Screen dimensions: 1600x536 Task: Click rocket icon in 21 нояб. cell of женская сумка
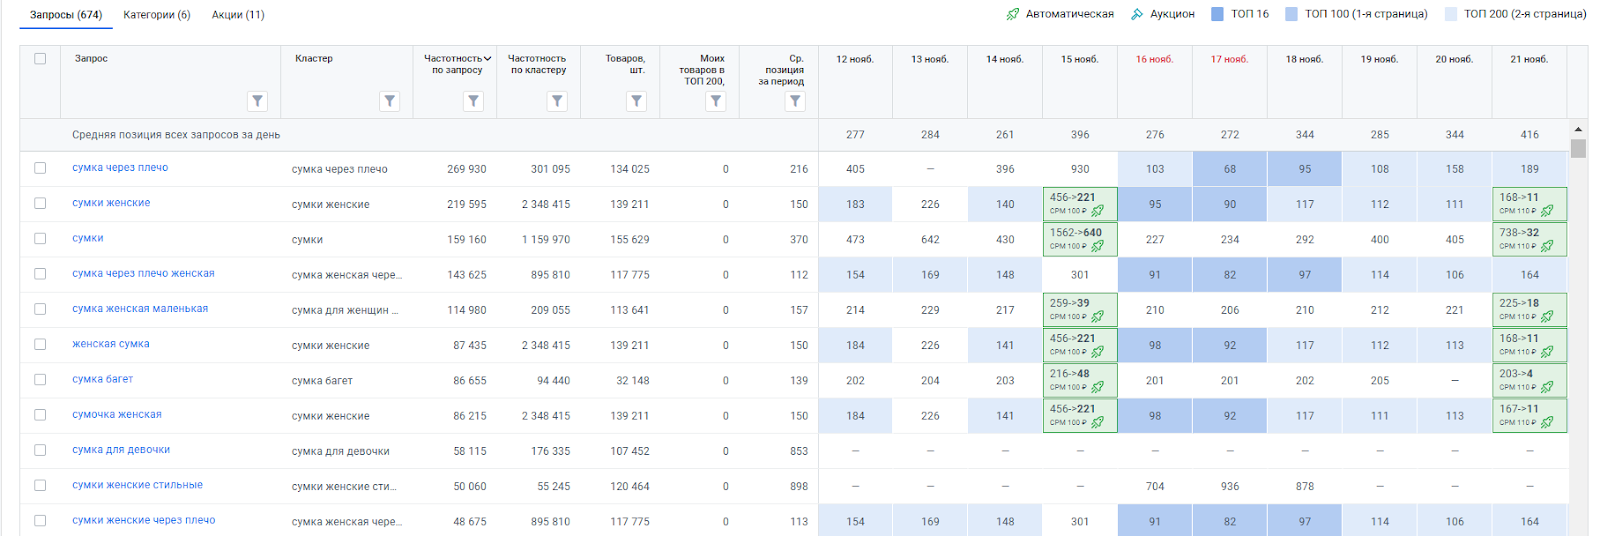[x=1547, y=352]
